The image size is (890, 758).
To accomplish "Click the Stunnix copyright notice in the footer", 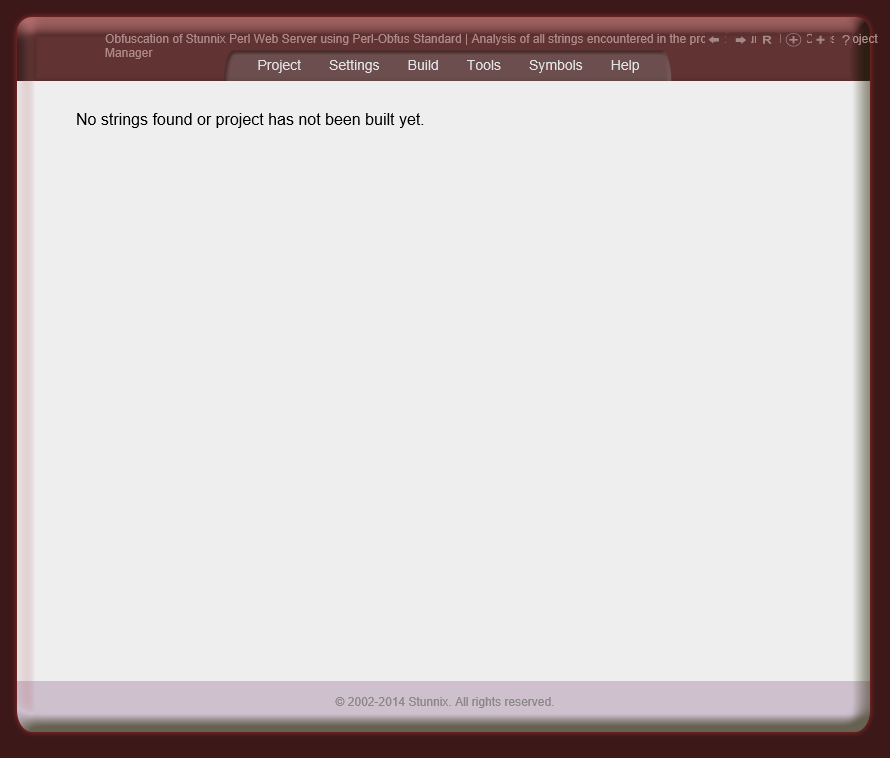I will coord(444,701).
